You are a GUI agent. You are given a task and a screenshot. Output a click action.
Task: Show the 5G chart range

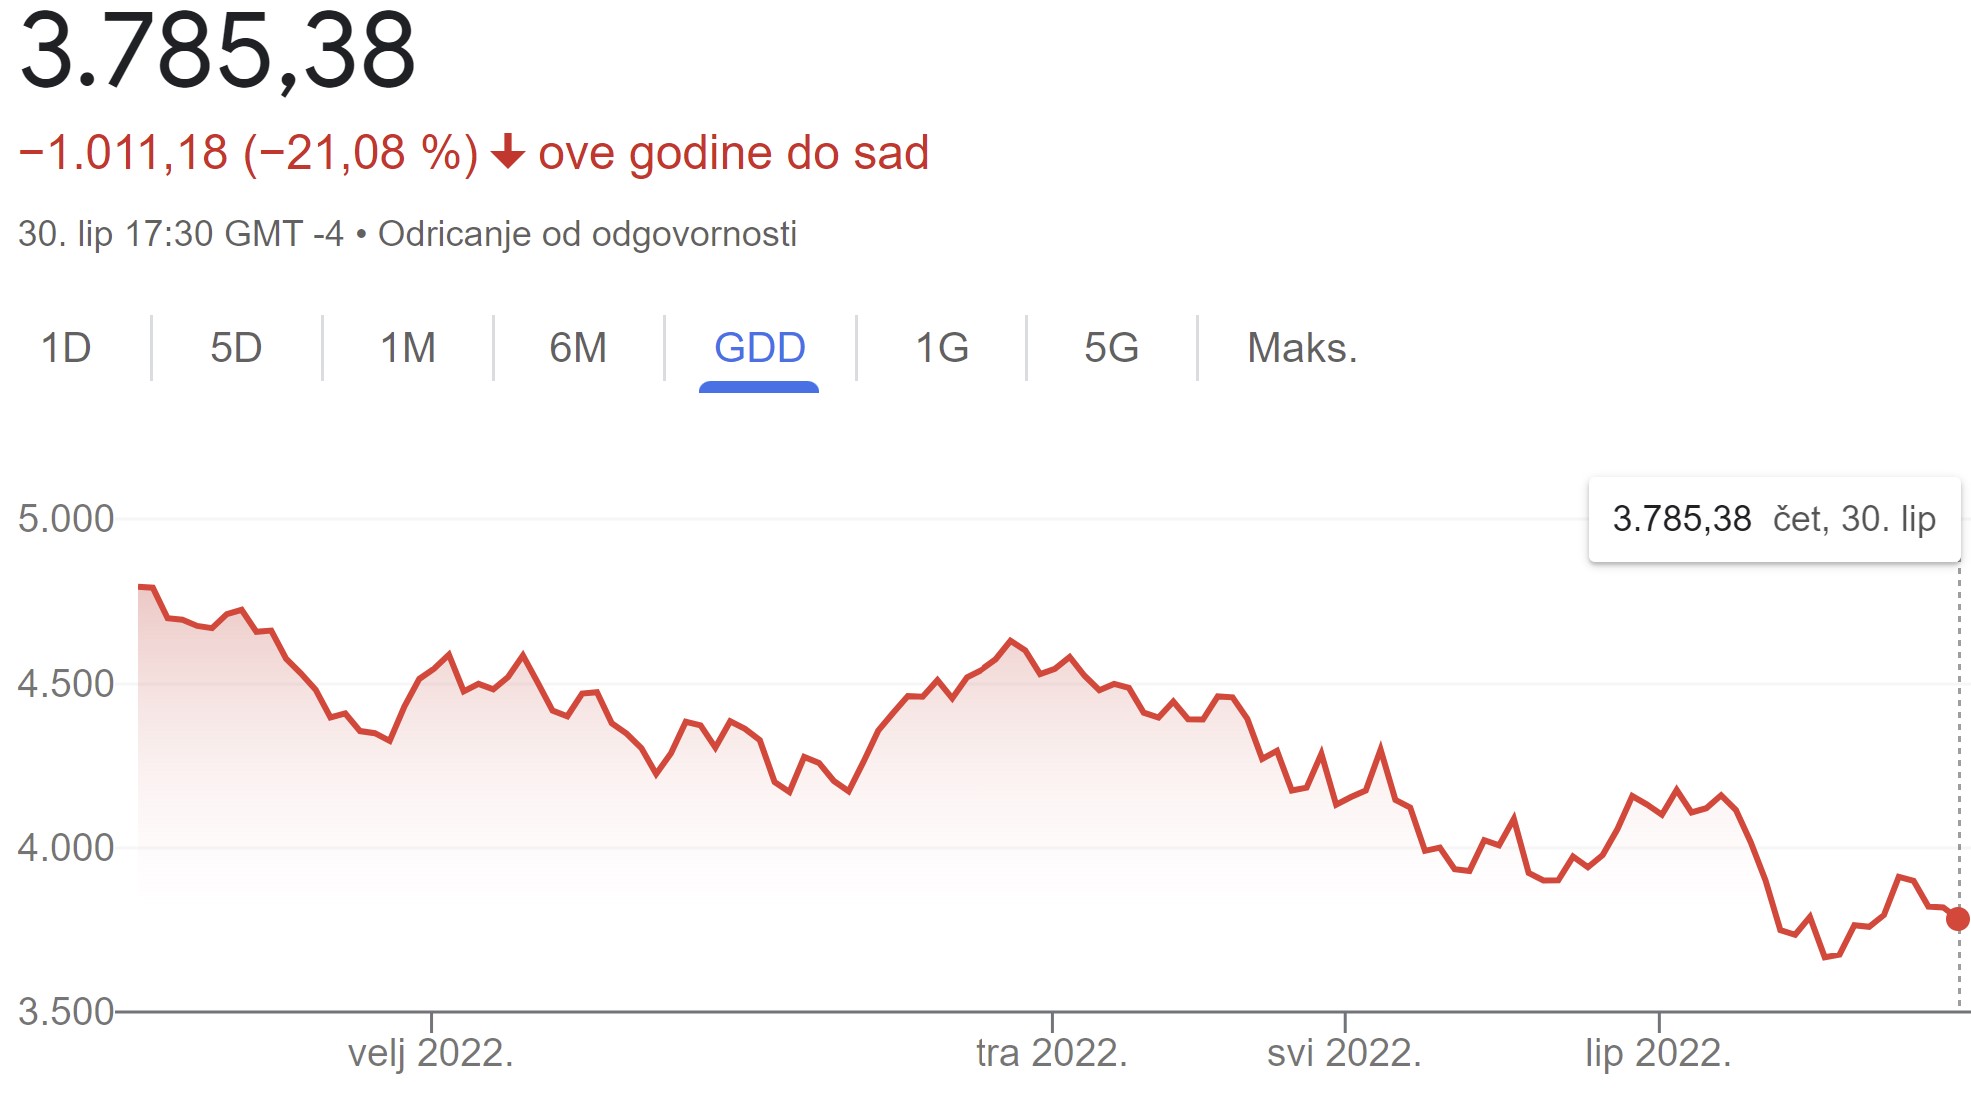pyautogui.click(x=1111, y=348)
